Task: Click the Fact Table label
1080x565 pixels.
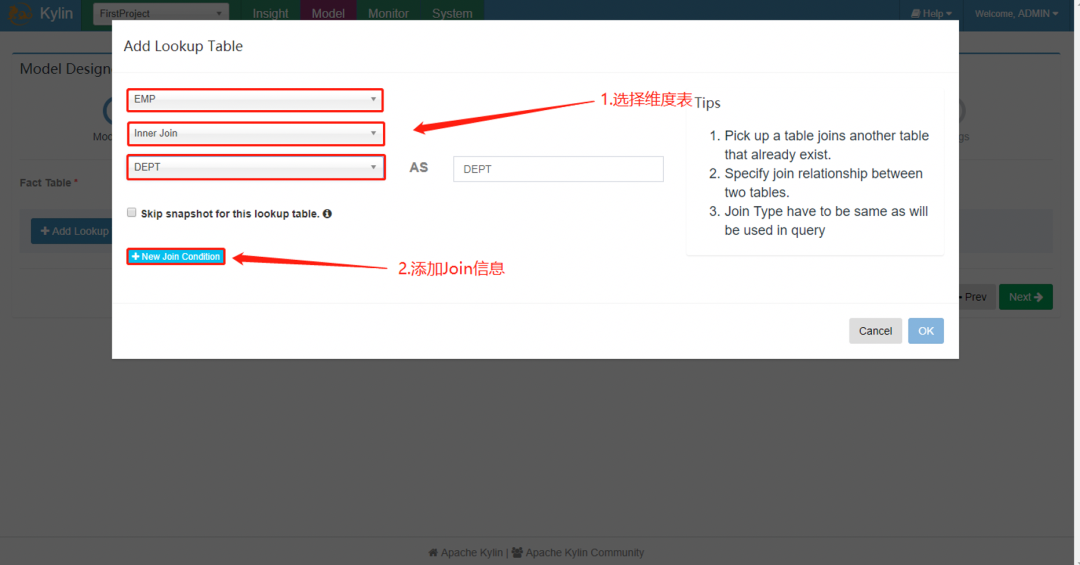Action: click(x=45, y=183)
